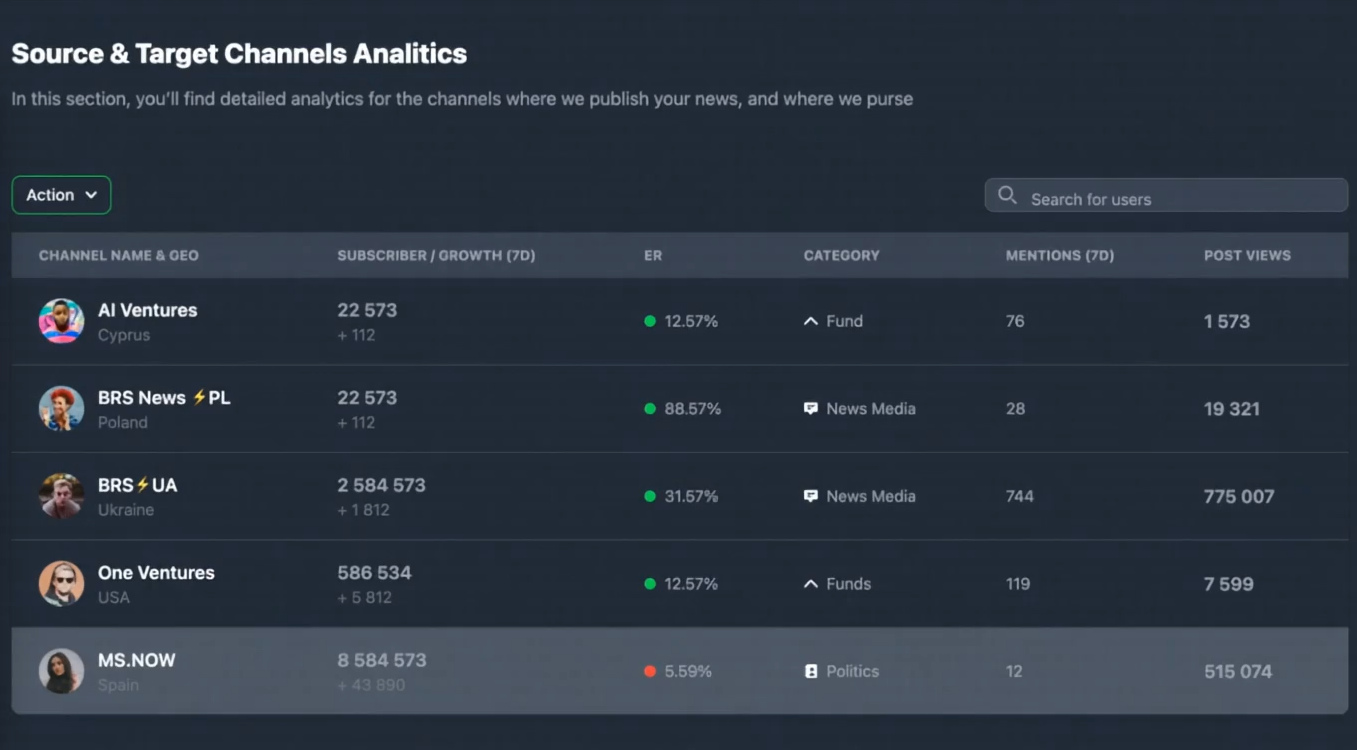Click green ER dot beside 88.57%

click(650, 409)
